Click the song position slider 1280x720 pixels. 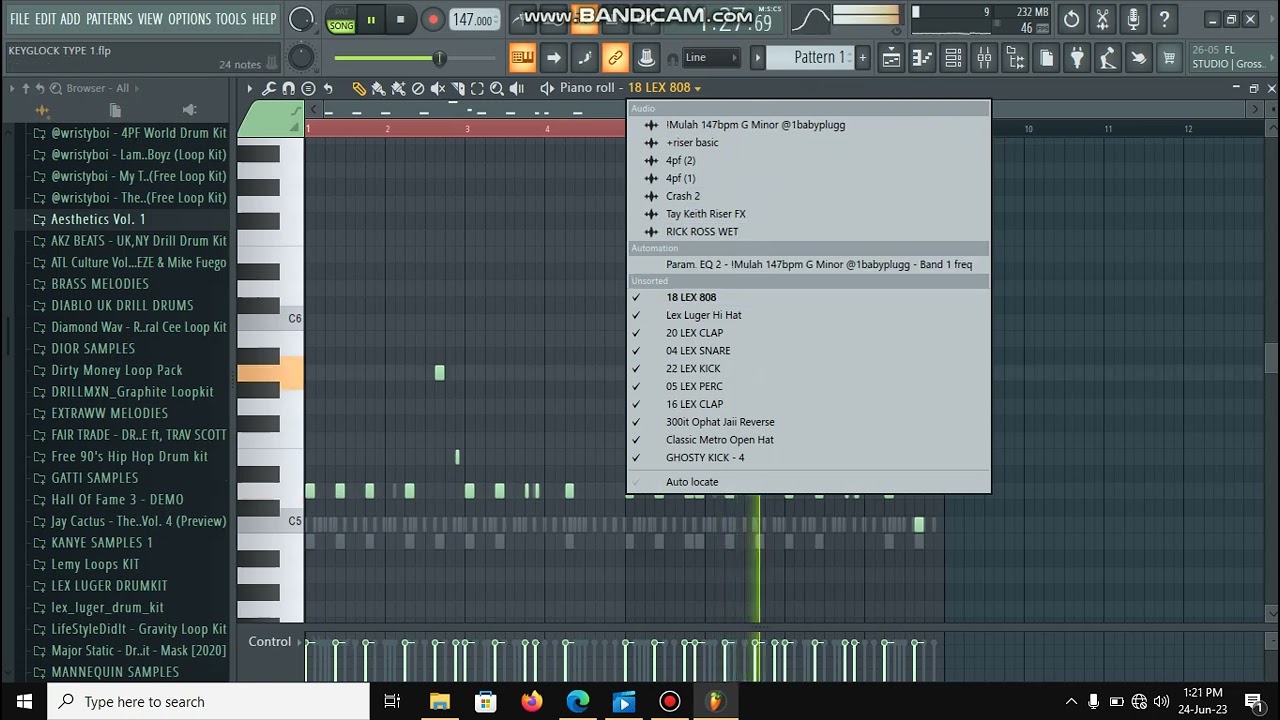(417, 58)
